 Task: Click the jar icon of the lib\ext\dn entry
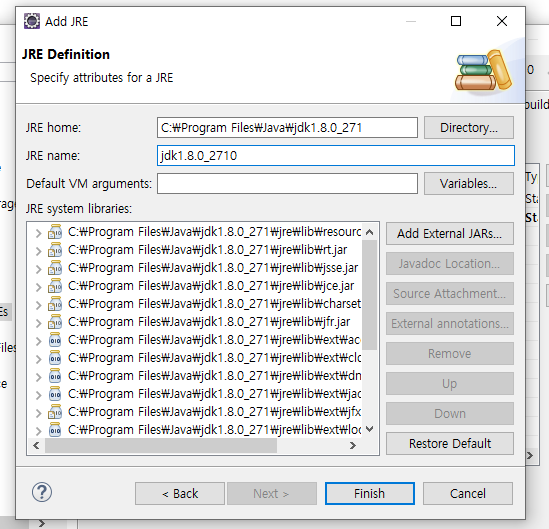55,376
